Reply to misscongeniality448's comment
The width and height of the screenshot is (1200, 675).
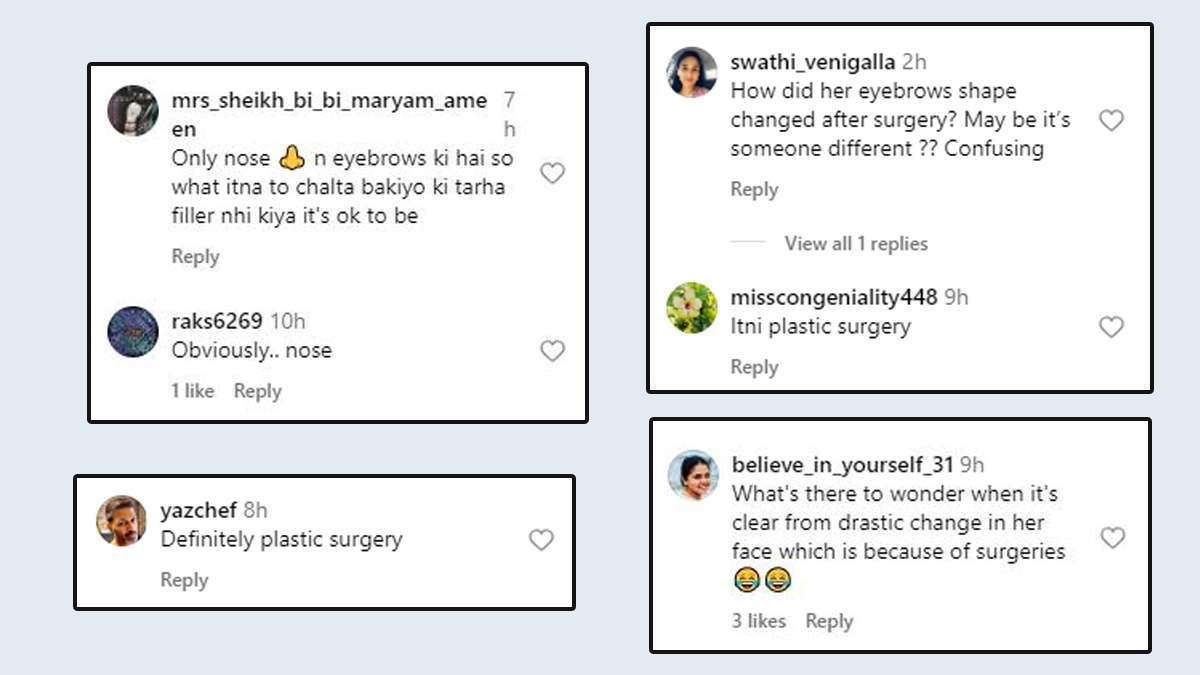point(754,367)
